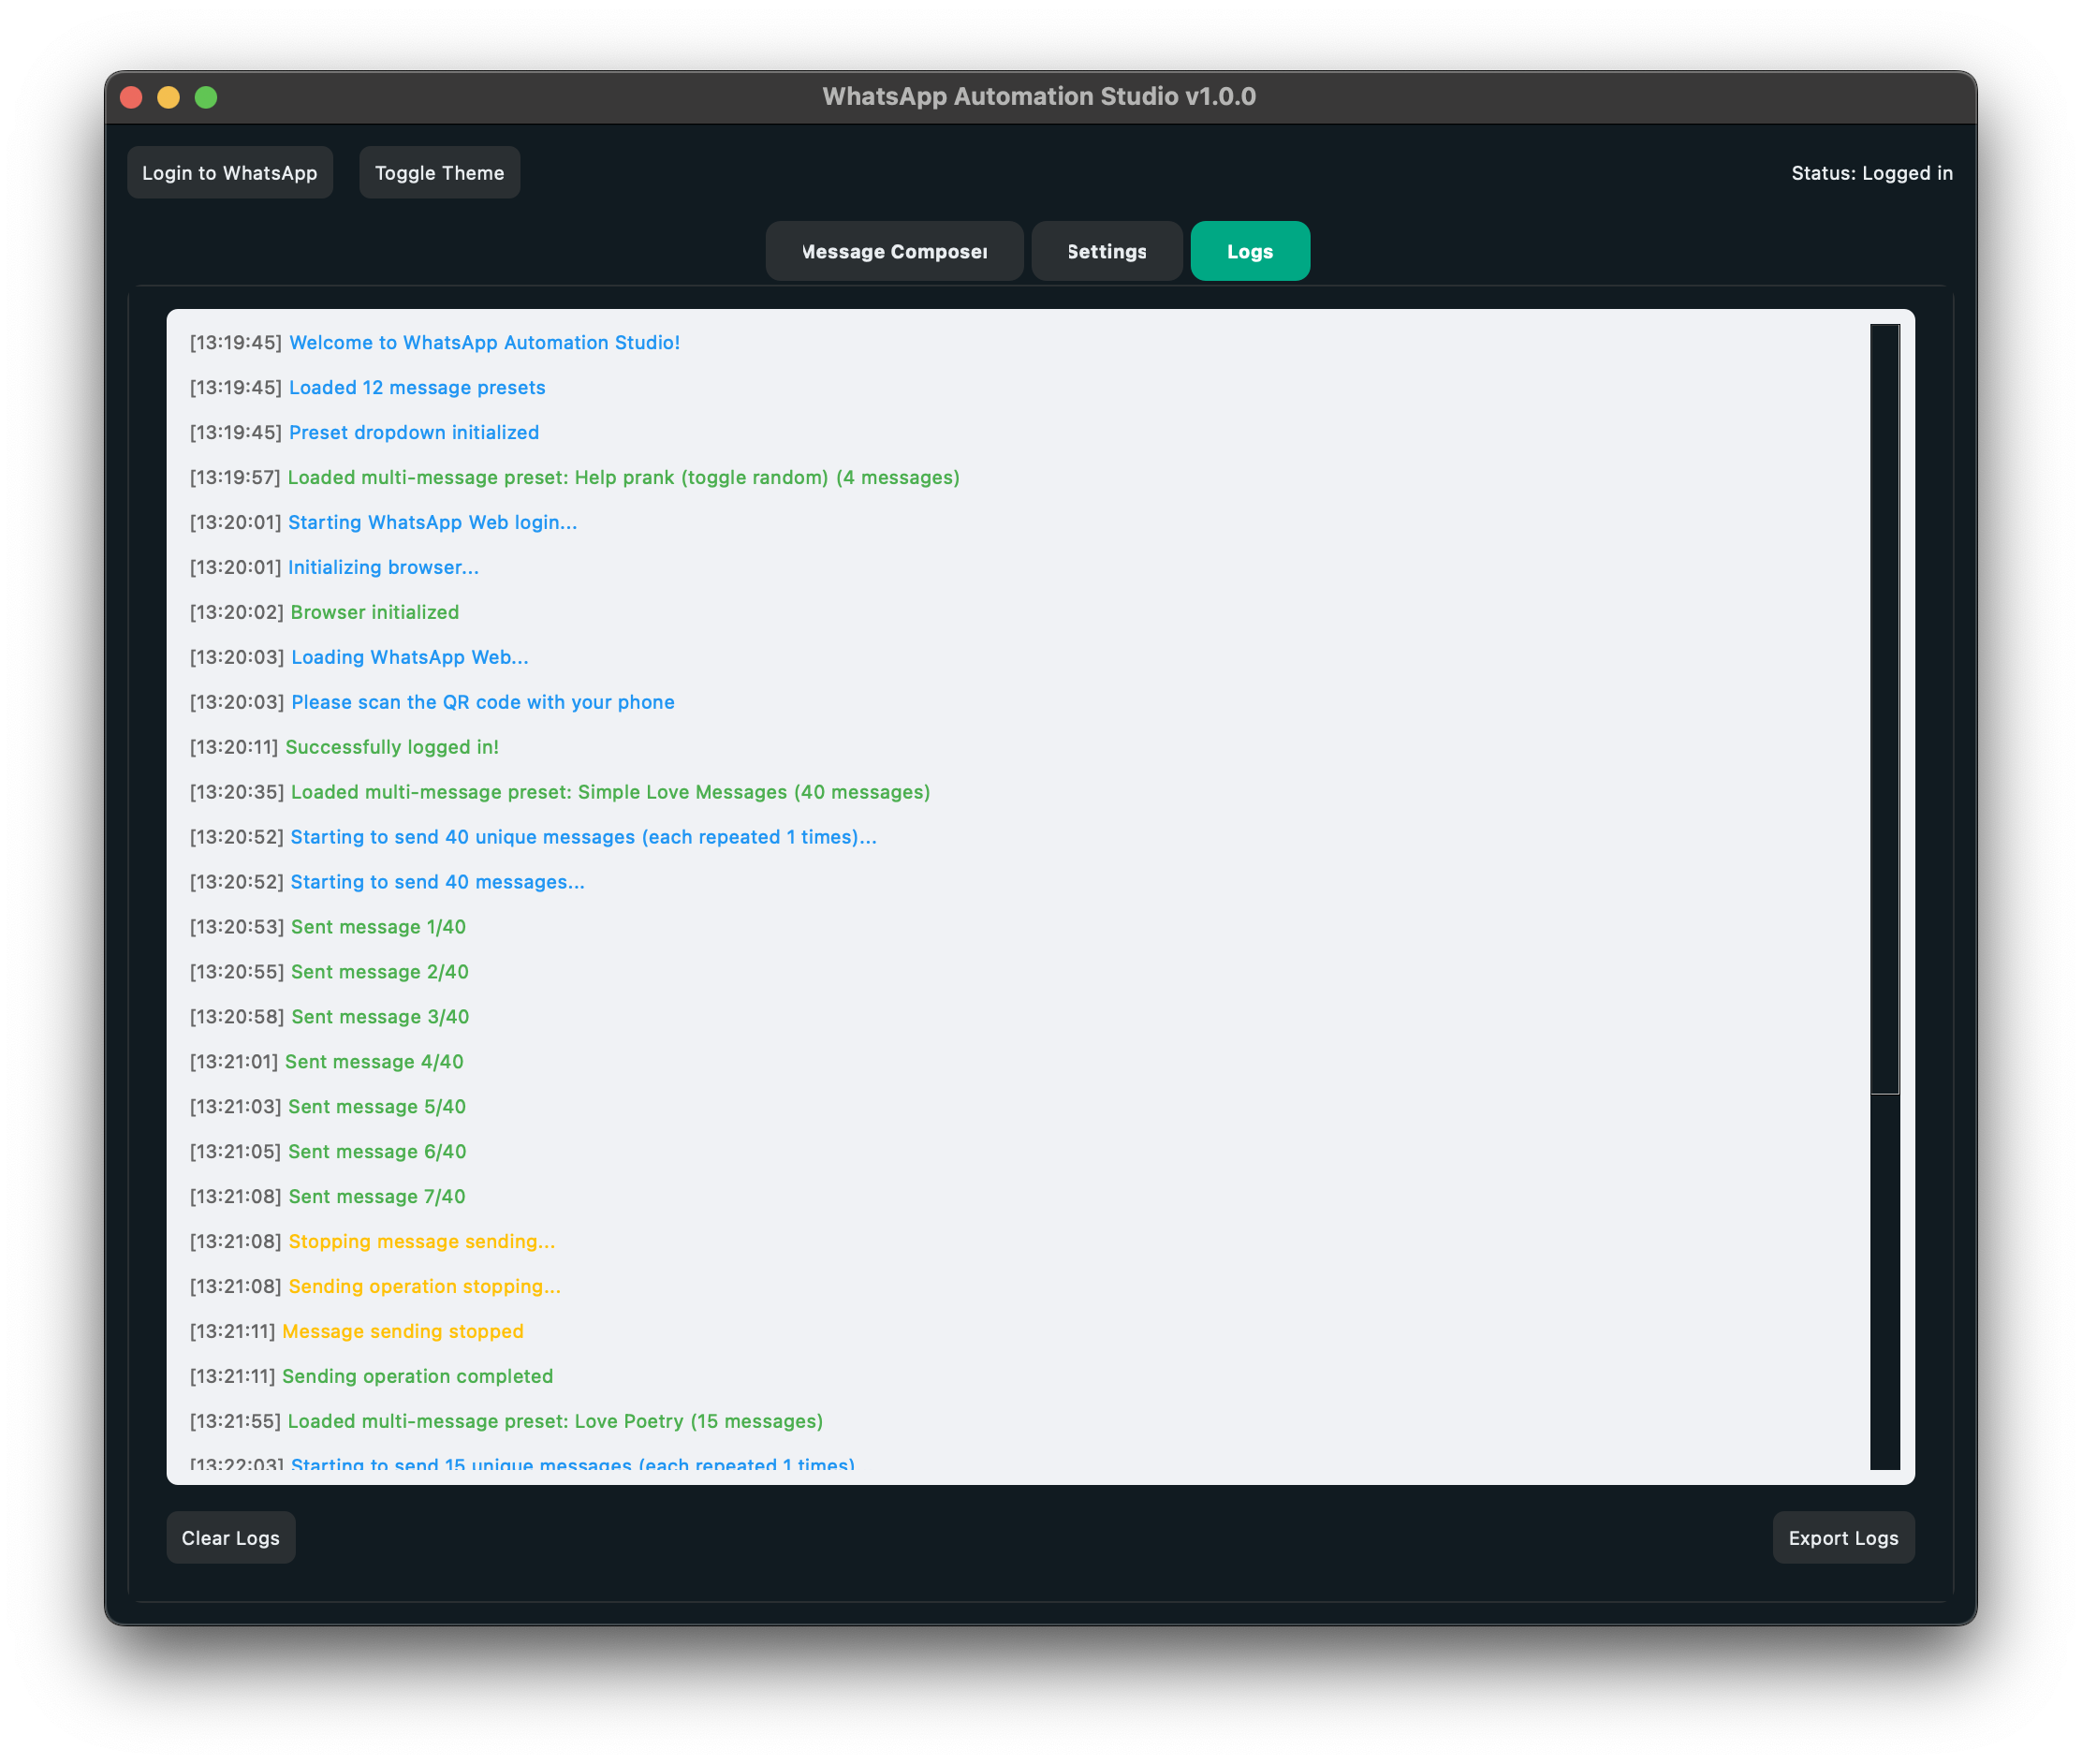Click the green zoom window control
This screenshot has width=2082, height=1764.
tap(205, 97)
